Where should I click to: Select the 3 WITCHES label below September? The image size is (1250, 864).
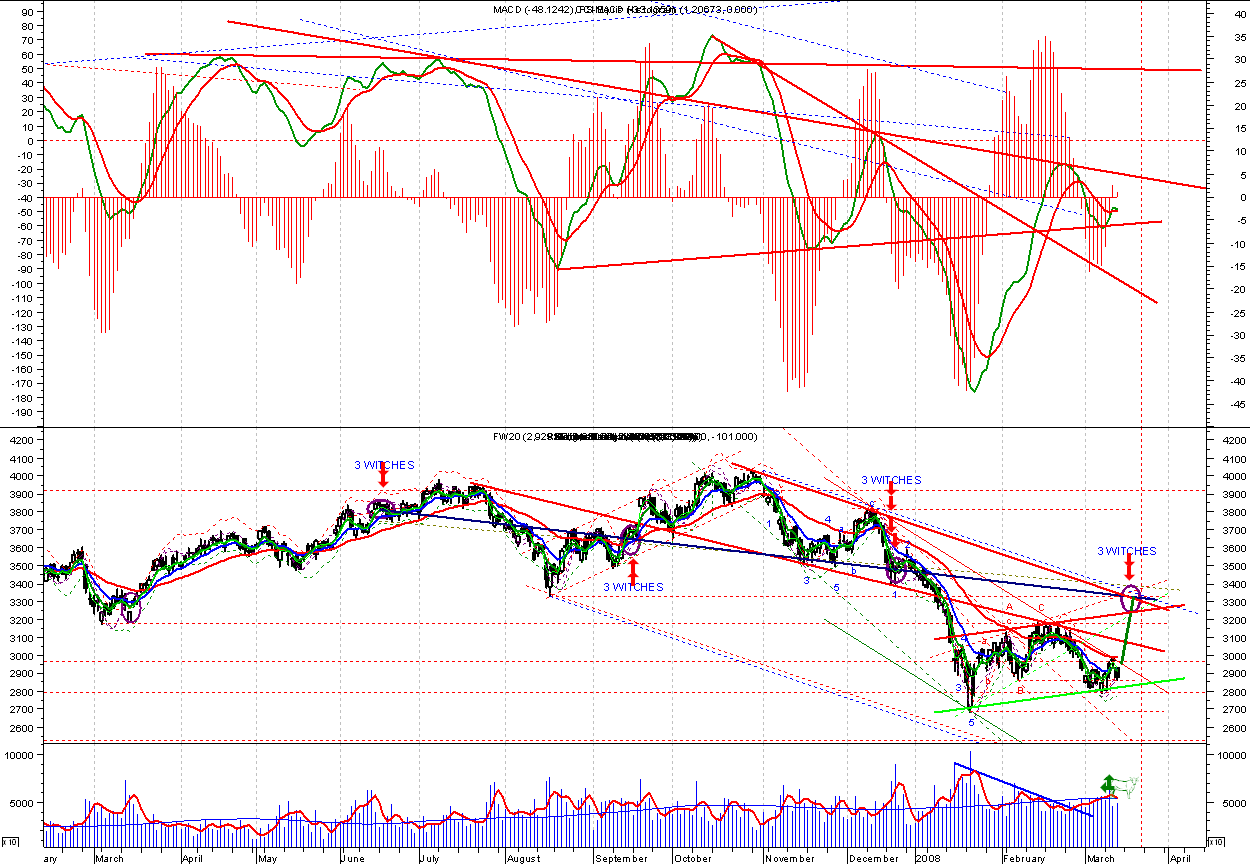click(x=633, y=587)
